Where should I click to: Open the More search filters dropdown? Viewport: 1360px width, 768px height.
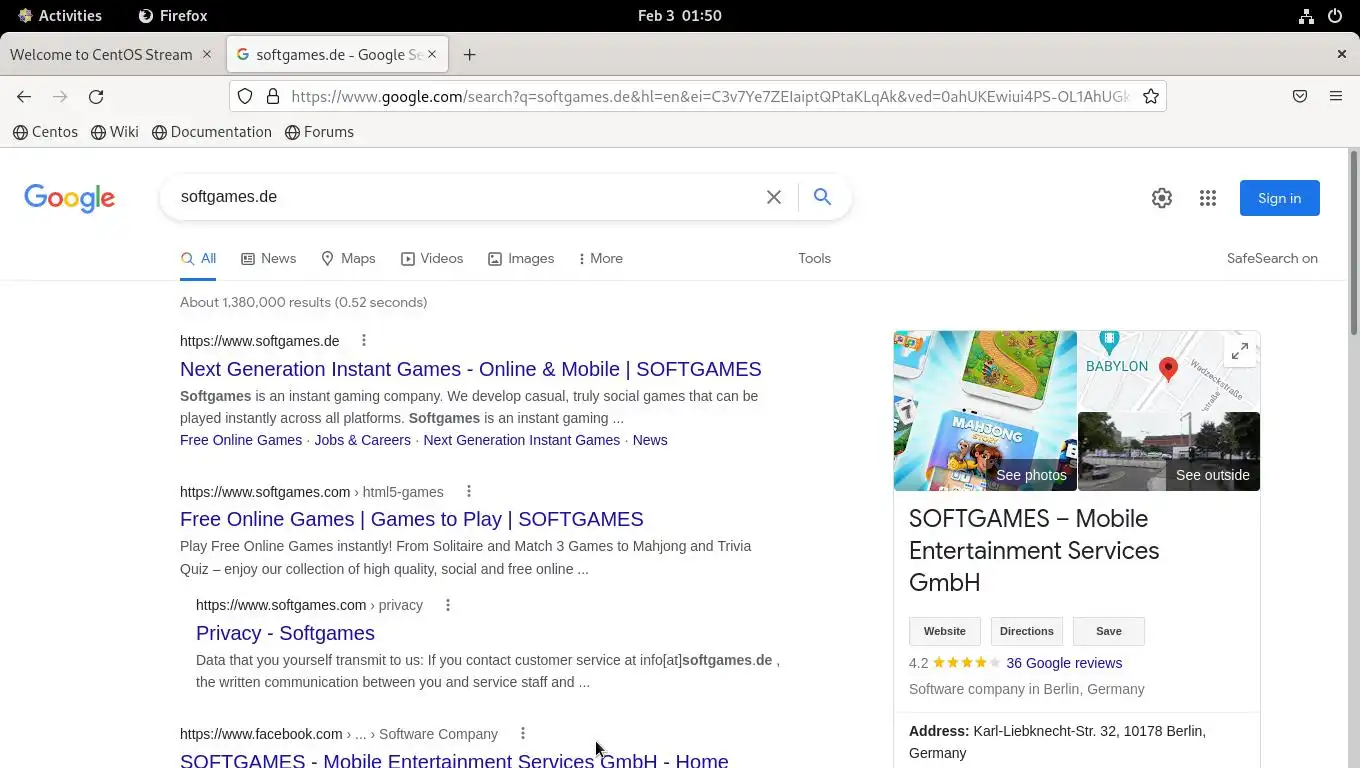[x=601, y=259]
